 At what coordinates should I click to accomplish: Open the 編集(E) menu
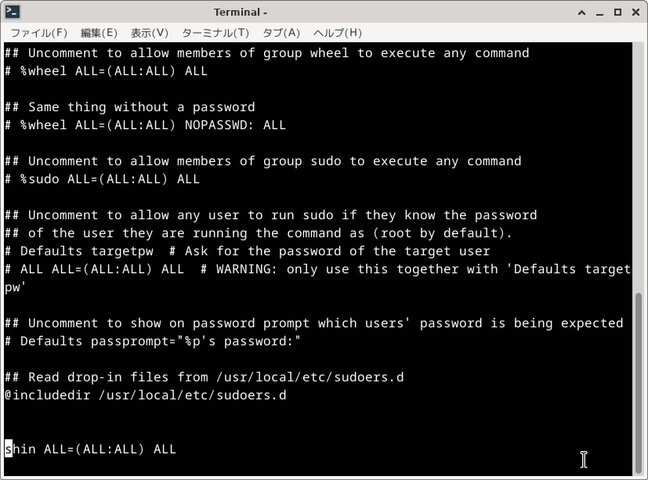(100, 33)
